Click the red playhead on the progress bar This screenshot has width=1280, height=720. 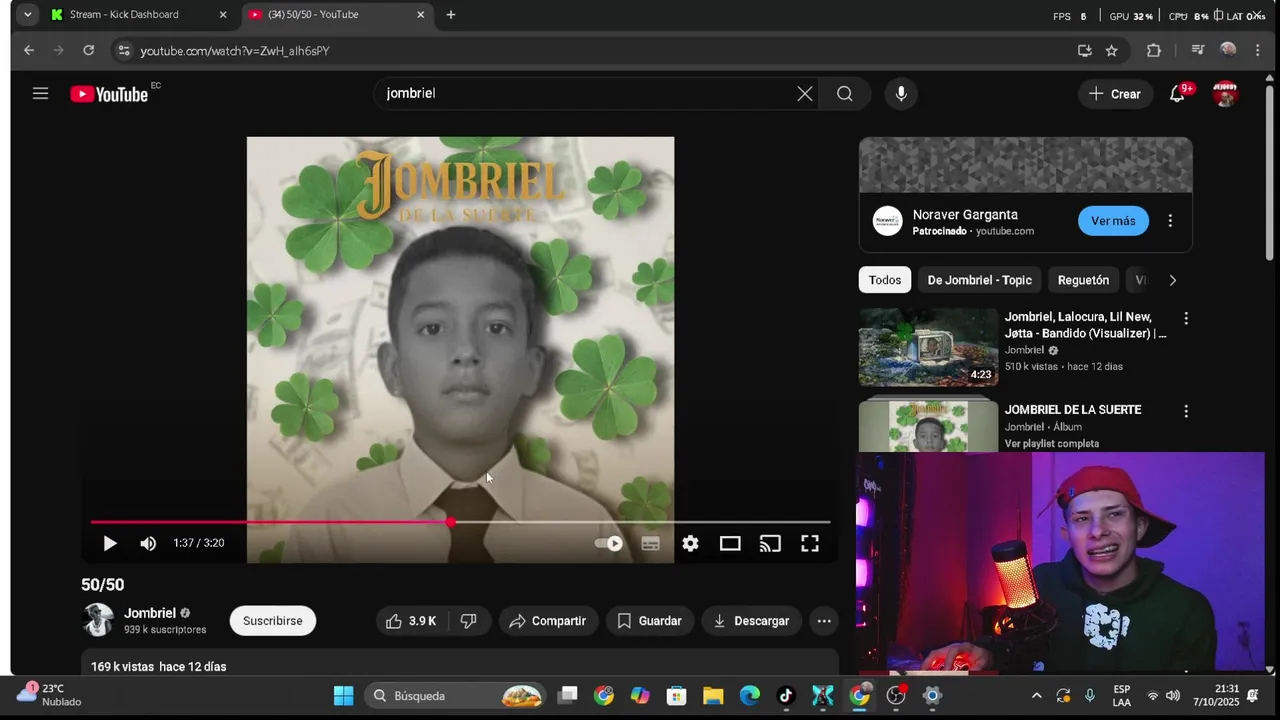[451, 522]
